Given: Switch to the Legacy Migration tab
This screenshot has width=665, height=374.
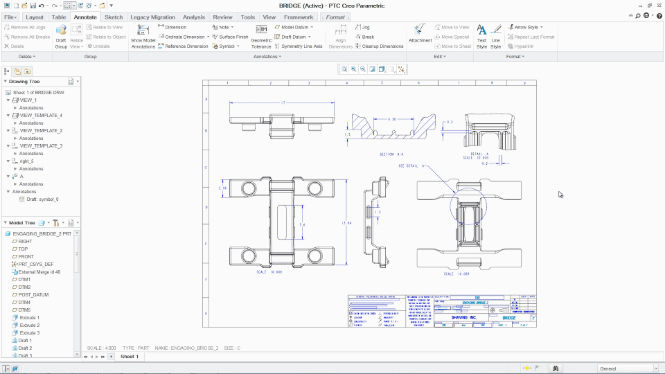Looking at the screenshot, I should (x=152, y=17).
